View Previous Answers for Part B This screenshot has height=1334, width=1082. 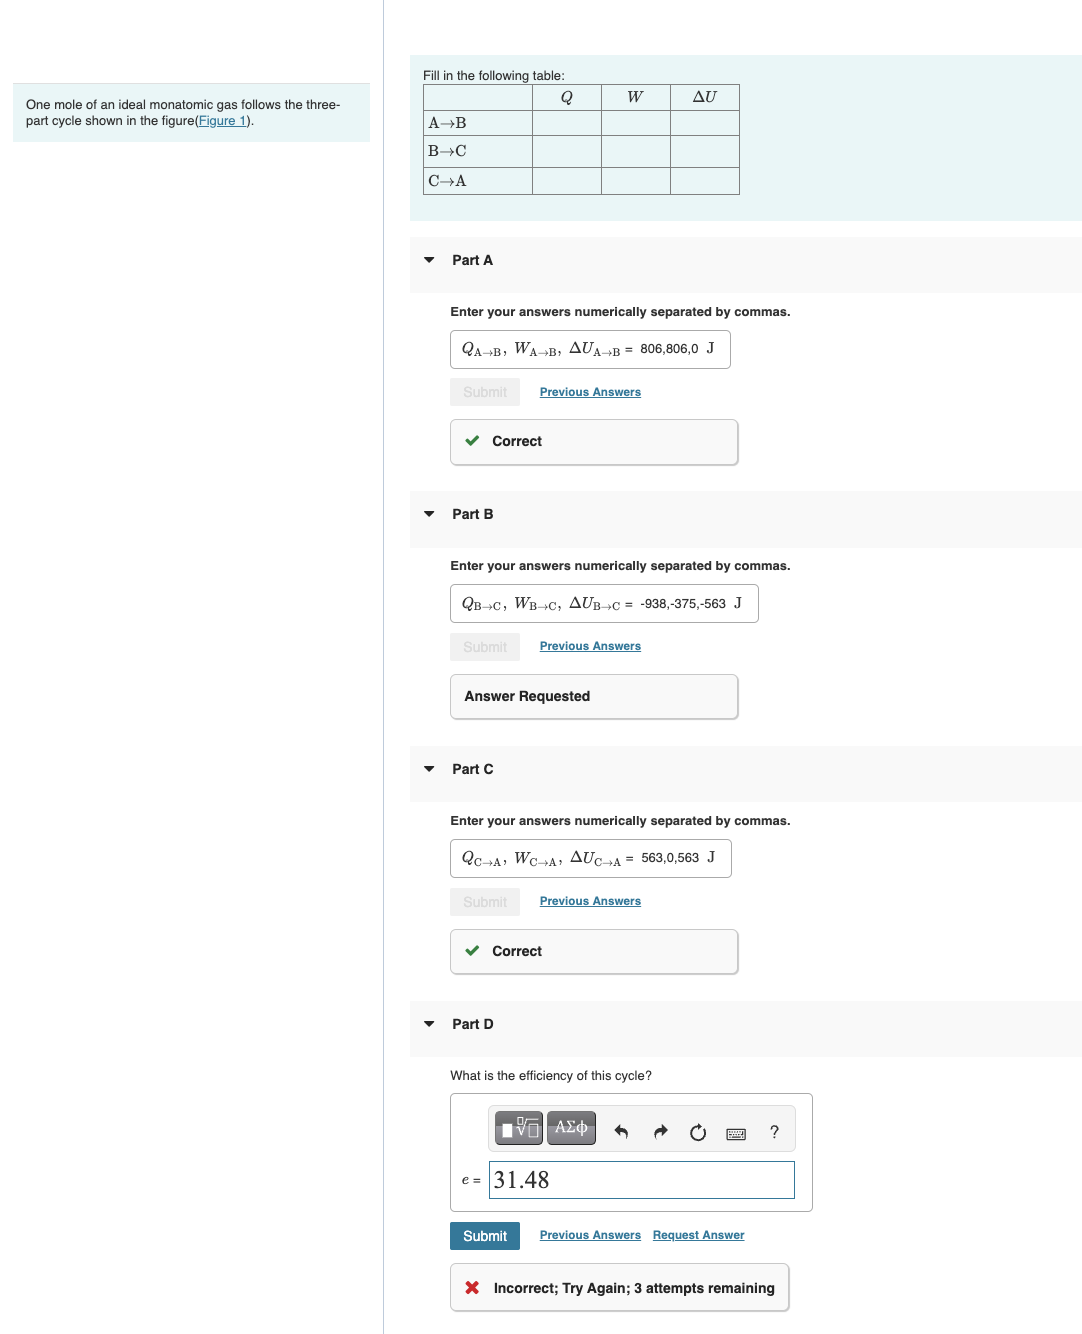point(590,646)
